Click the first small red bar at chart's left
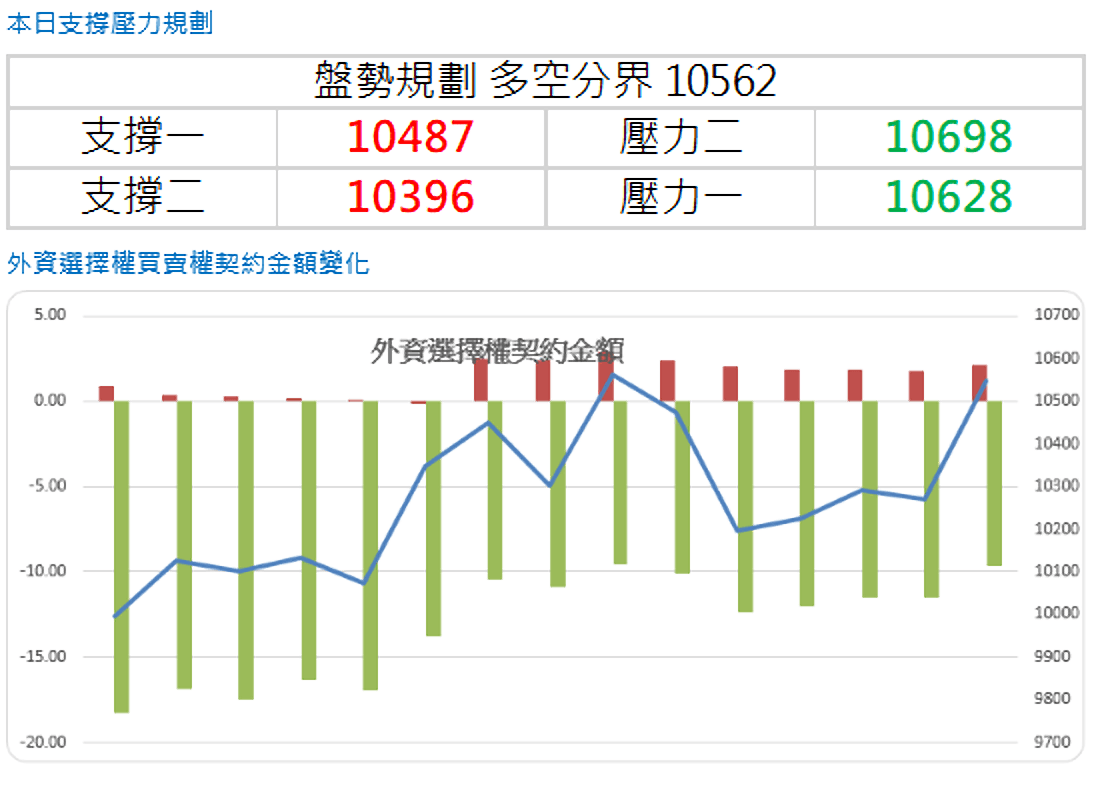 (x=107, y=393)
